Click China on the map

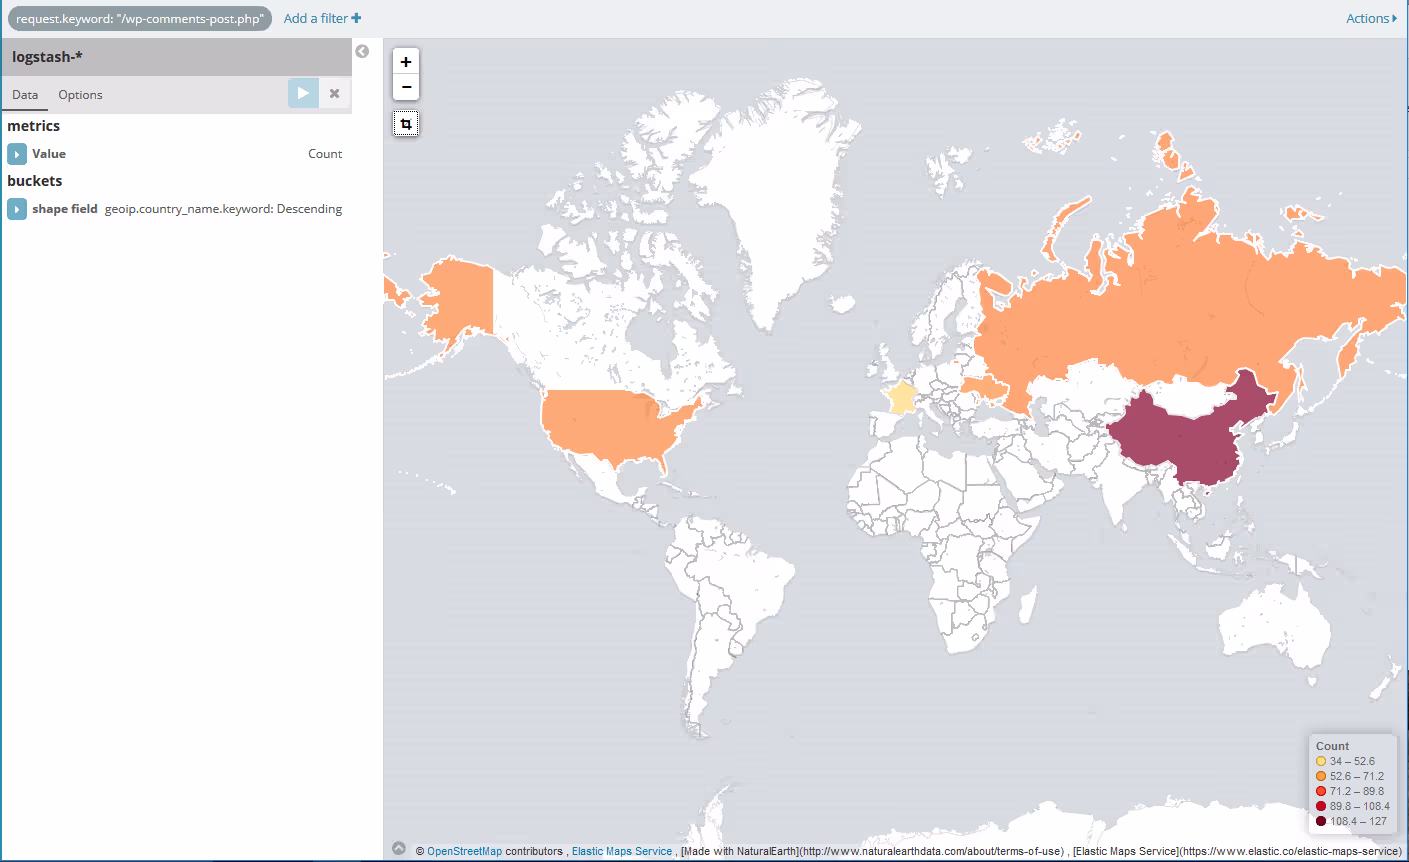point(1180,440)
